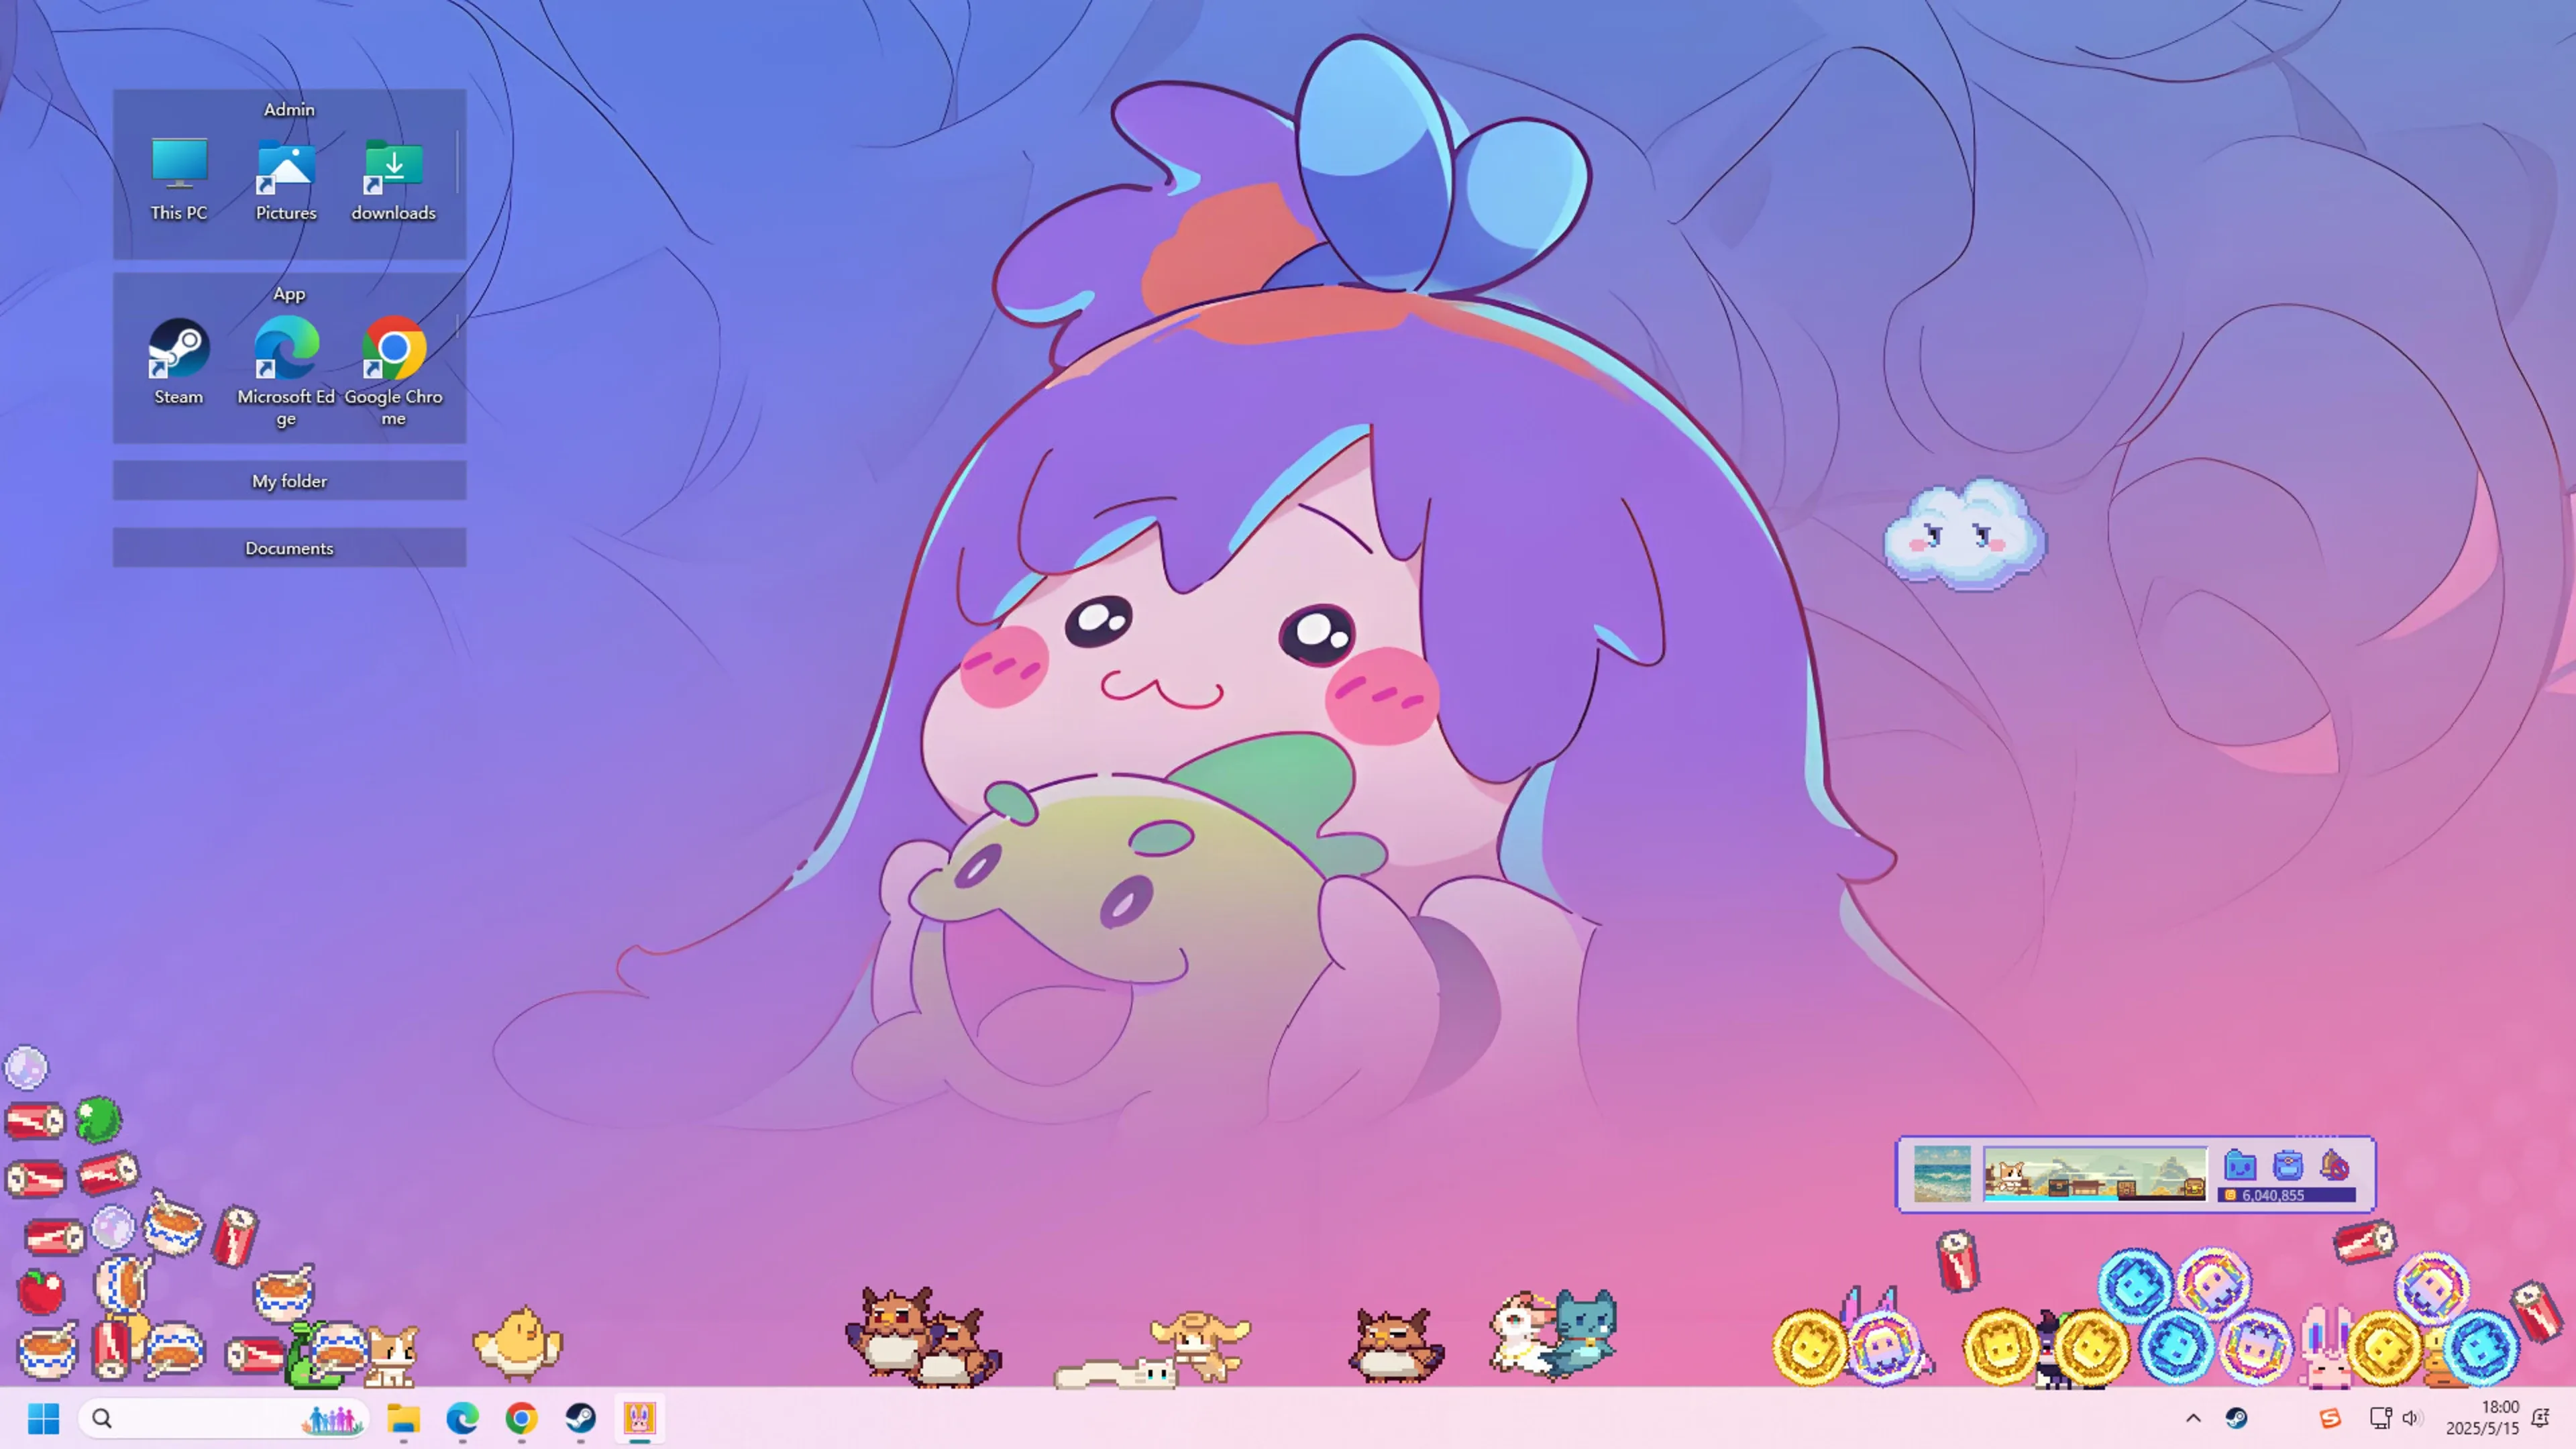Screen dimensions: 2576x1449
Task: Open the This PC desktop icon
Action: (179, 180)
